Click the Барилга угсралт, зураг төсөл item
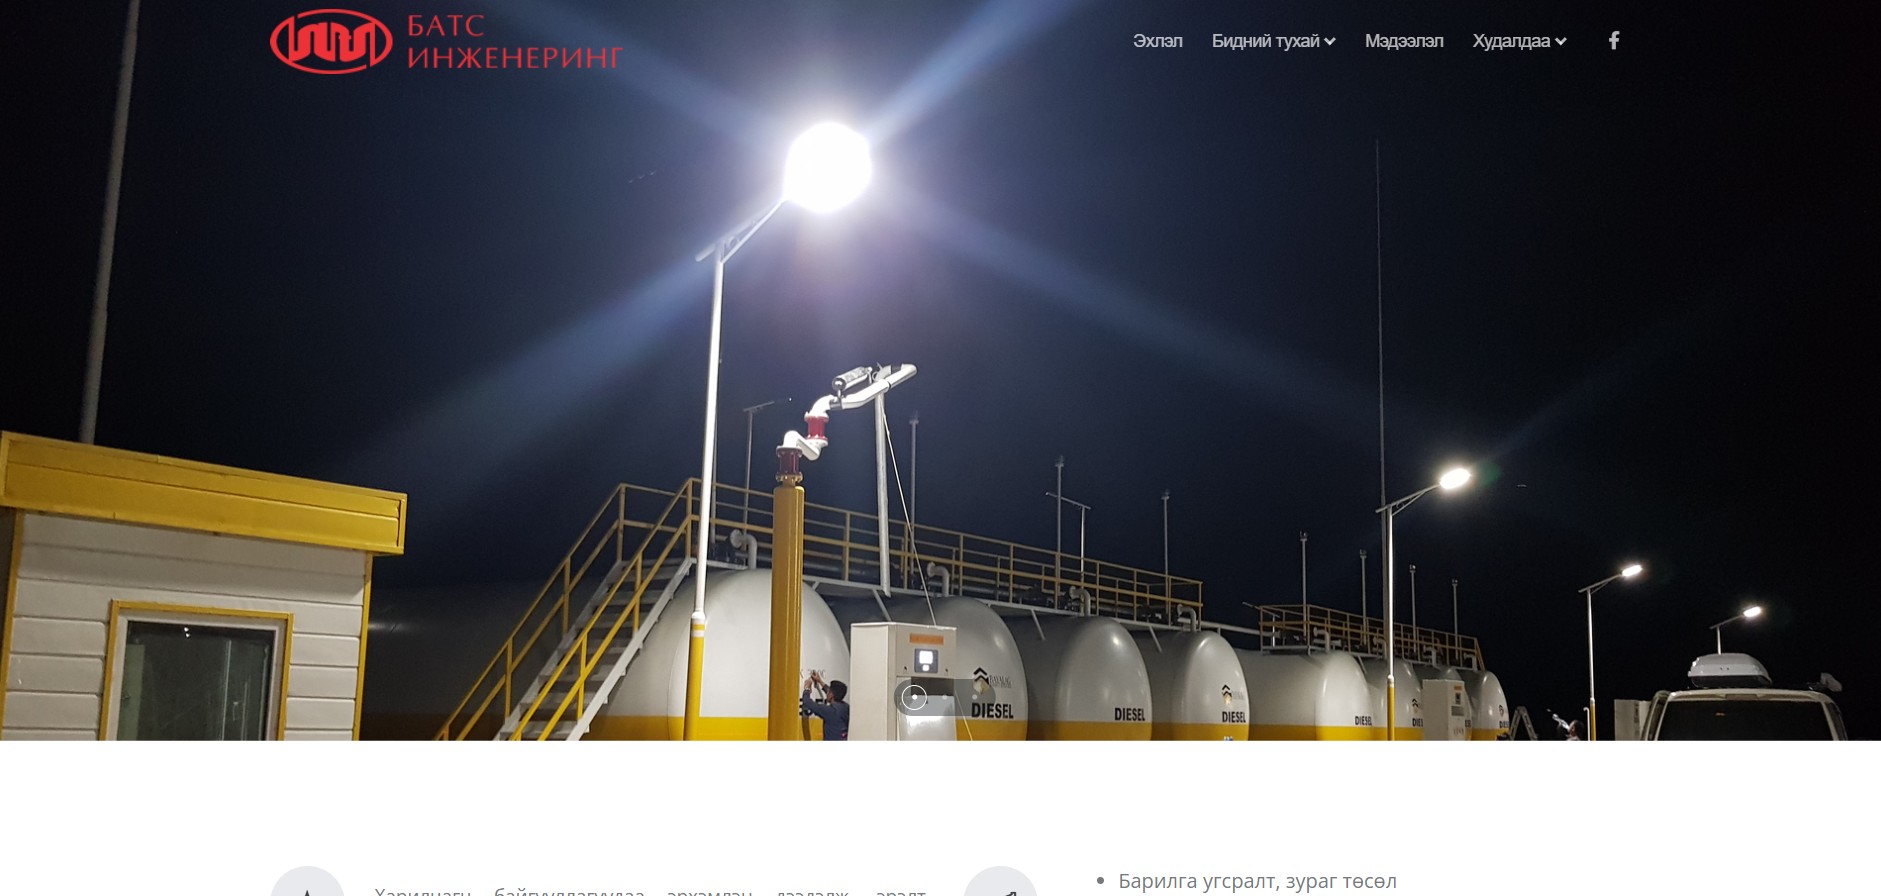 (x=1257, y=881)
